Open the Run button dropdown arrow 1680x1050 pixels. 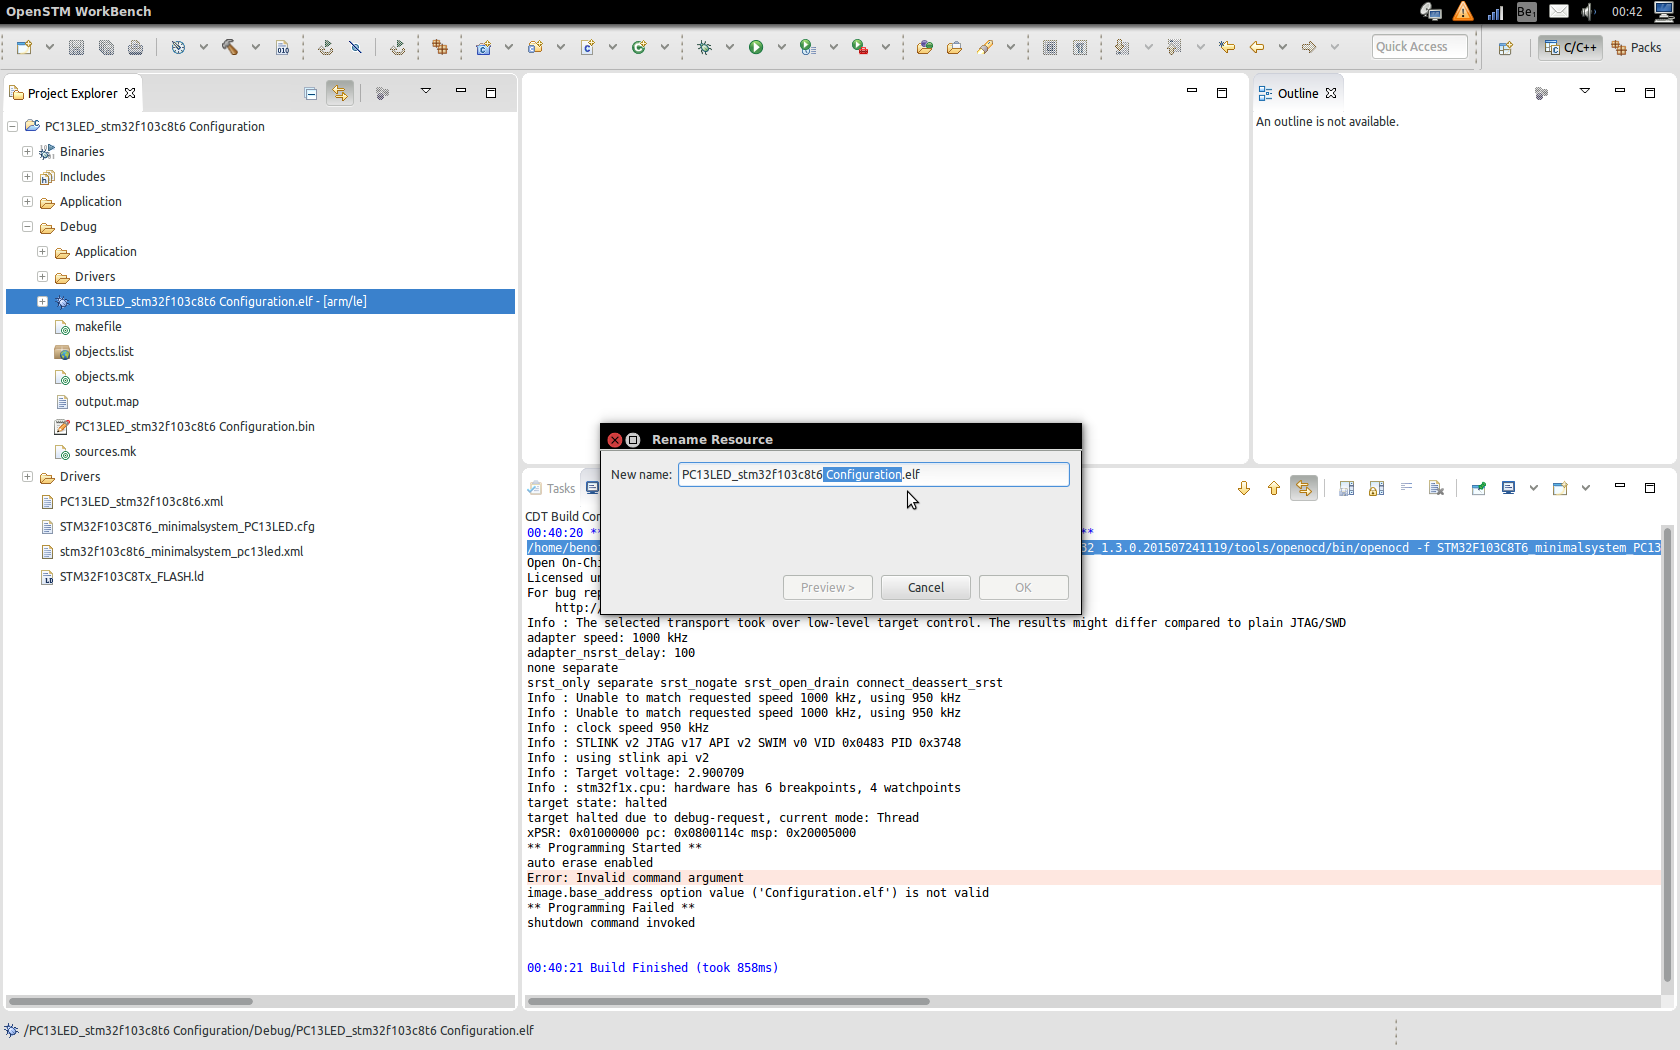pos(781,47)
